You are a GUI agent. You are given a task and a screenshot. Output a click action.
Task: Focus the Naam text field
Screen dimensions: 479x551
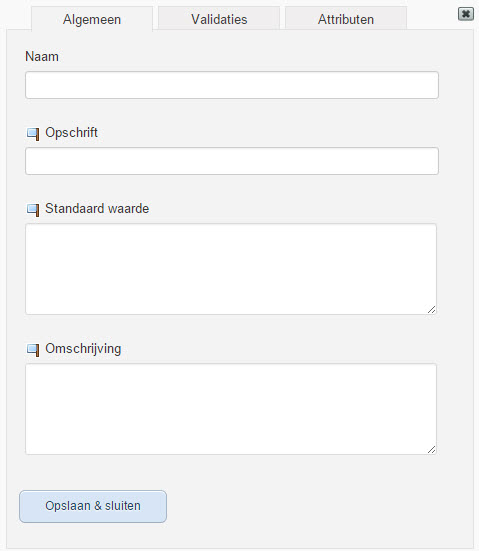[232, 85]
